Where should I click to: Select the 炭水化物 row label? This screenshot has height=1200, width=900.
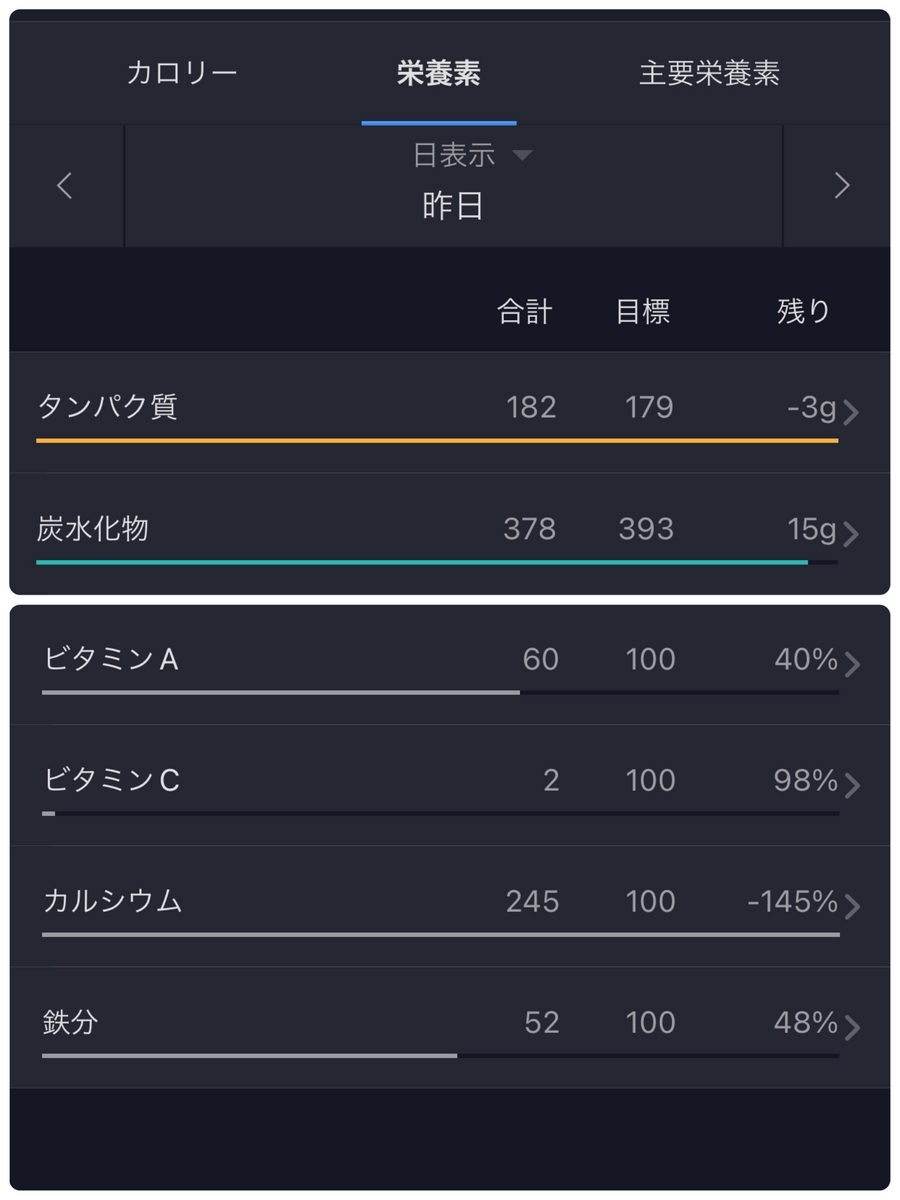click(x=92, y=528)
